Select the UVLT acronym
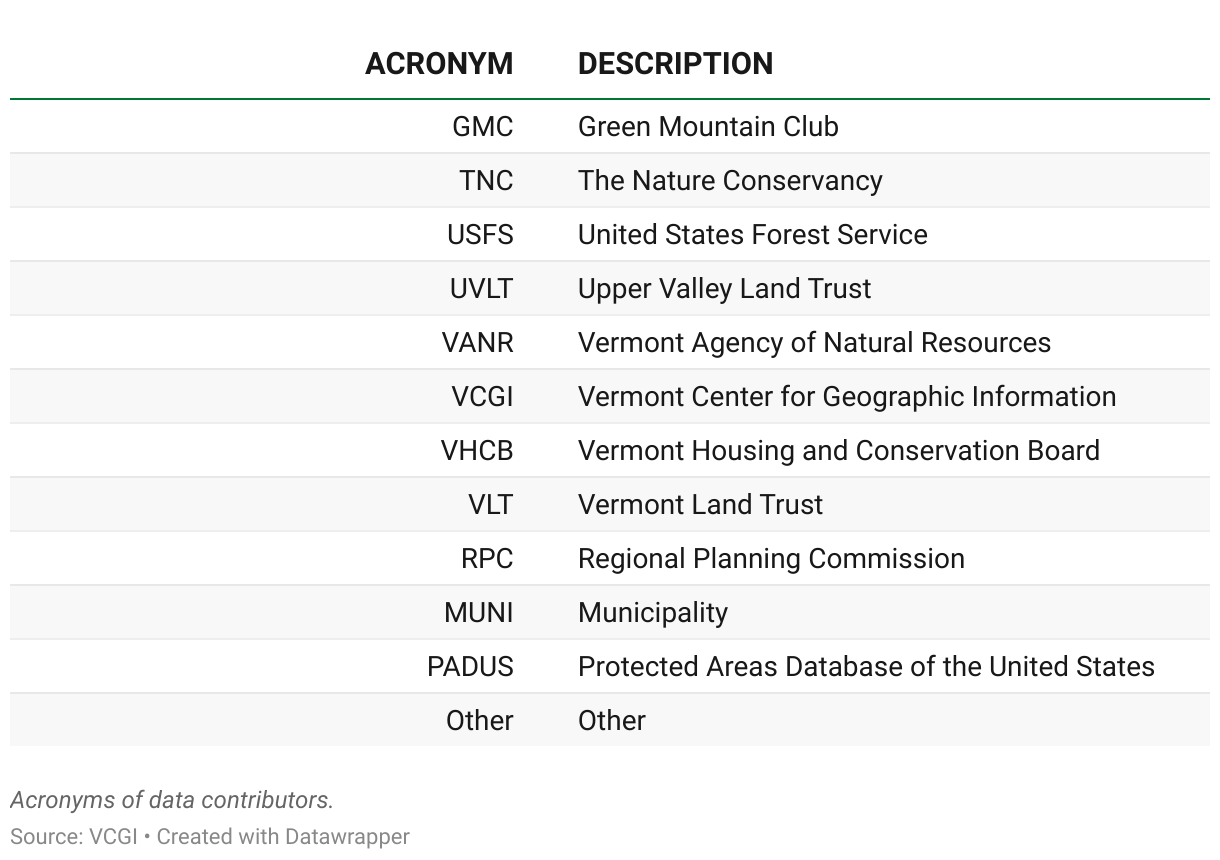The width and height of the screenshot is (1220, 860). click(481, 289)
